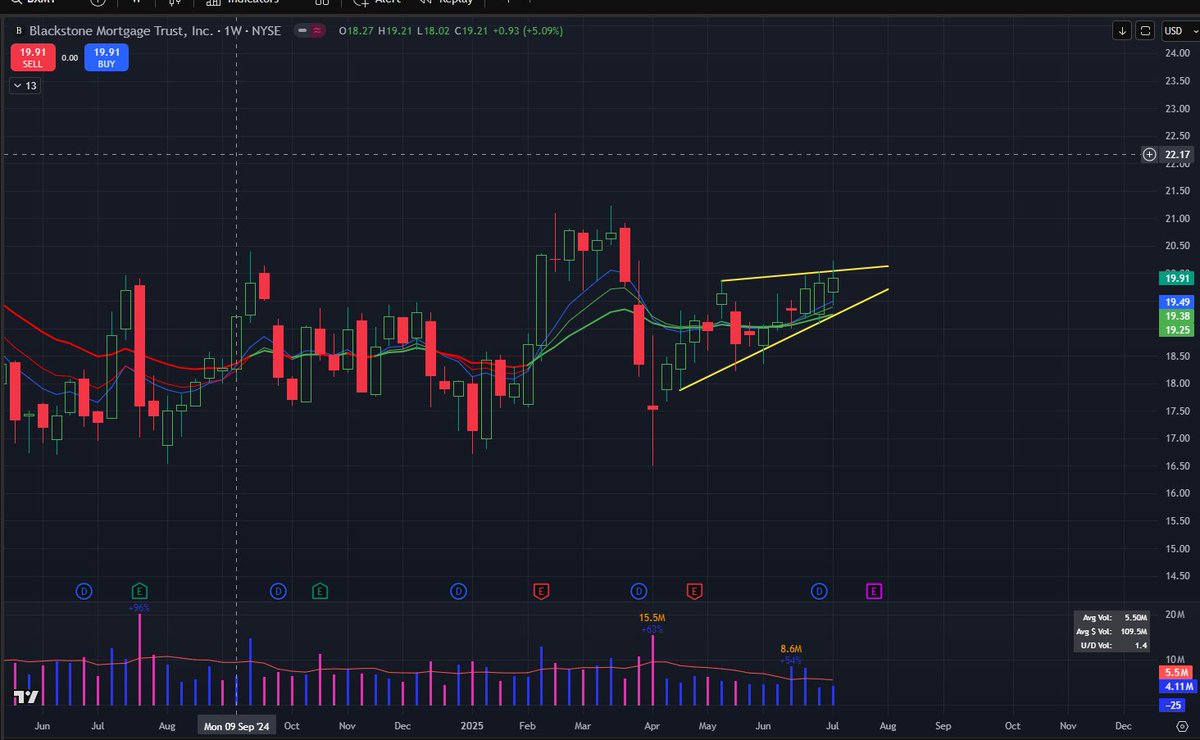Click the red 19.91 SELL button
Image resolution: width=1200 pixels, height=740 pixels.
(x=32, y=57)
